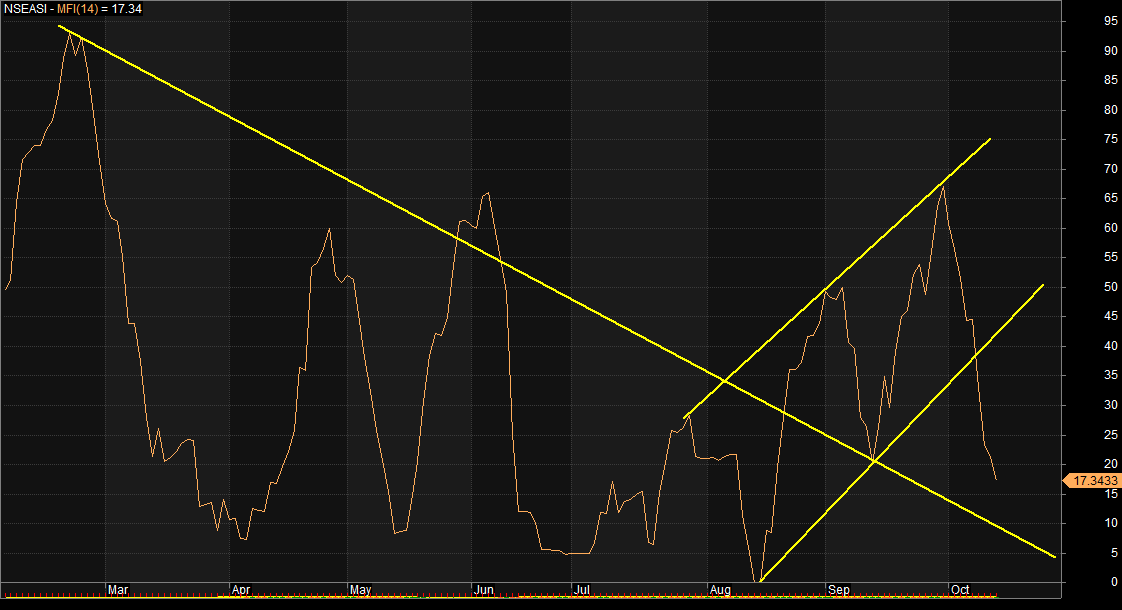Image resolution: width=1122 pixels, height=610 pixels.
Task: Click the 5 value on price scale
Action: [x=1114, y=553]
